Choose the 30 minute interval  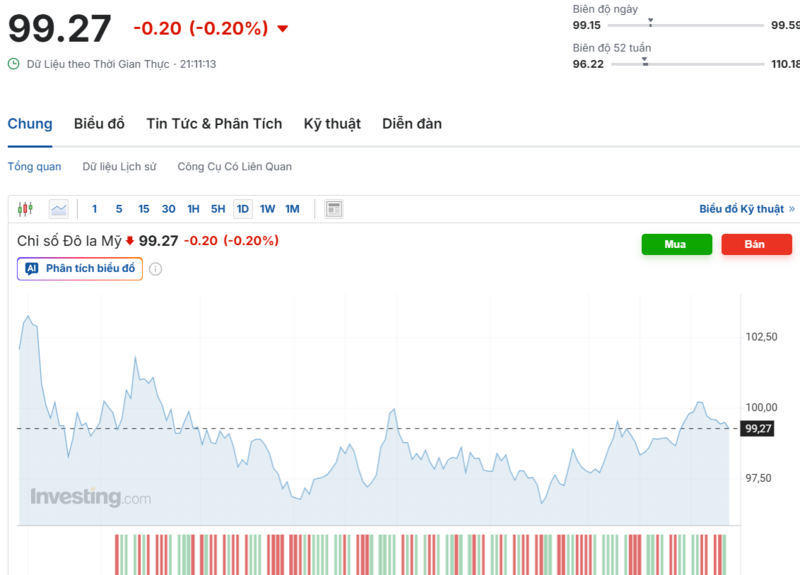pos(169,209)
